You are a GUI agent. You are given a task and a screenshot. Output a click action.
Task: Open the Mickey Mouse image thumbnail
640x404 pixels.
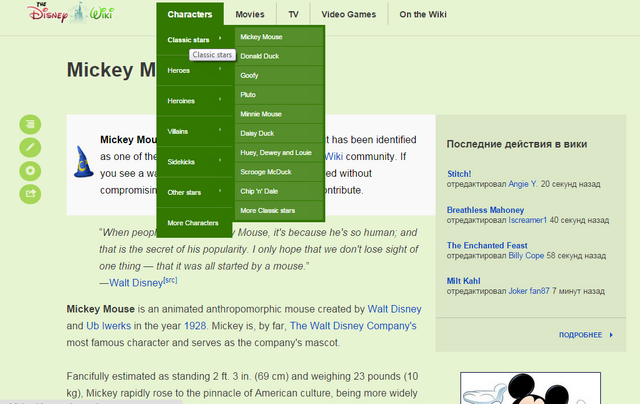(530, 388)
